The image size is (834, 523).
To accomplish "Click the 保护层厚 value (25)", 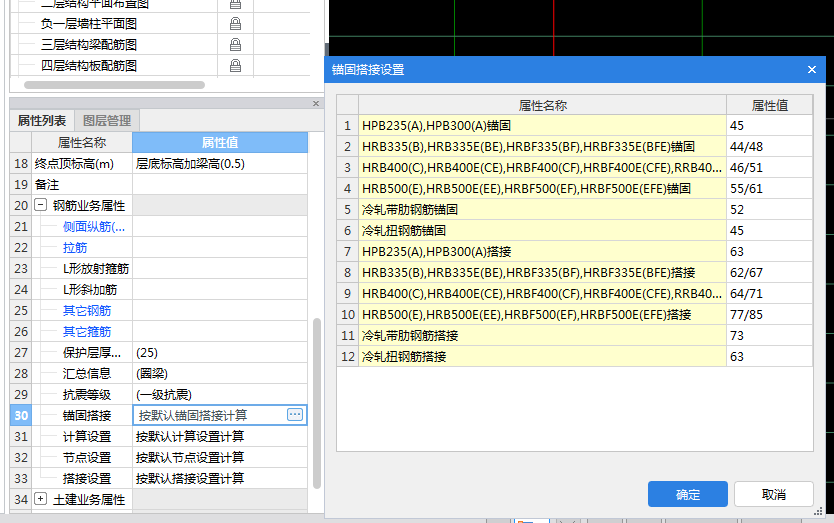I will pos(220,352).
